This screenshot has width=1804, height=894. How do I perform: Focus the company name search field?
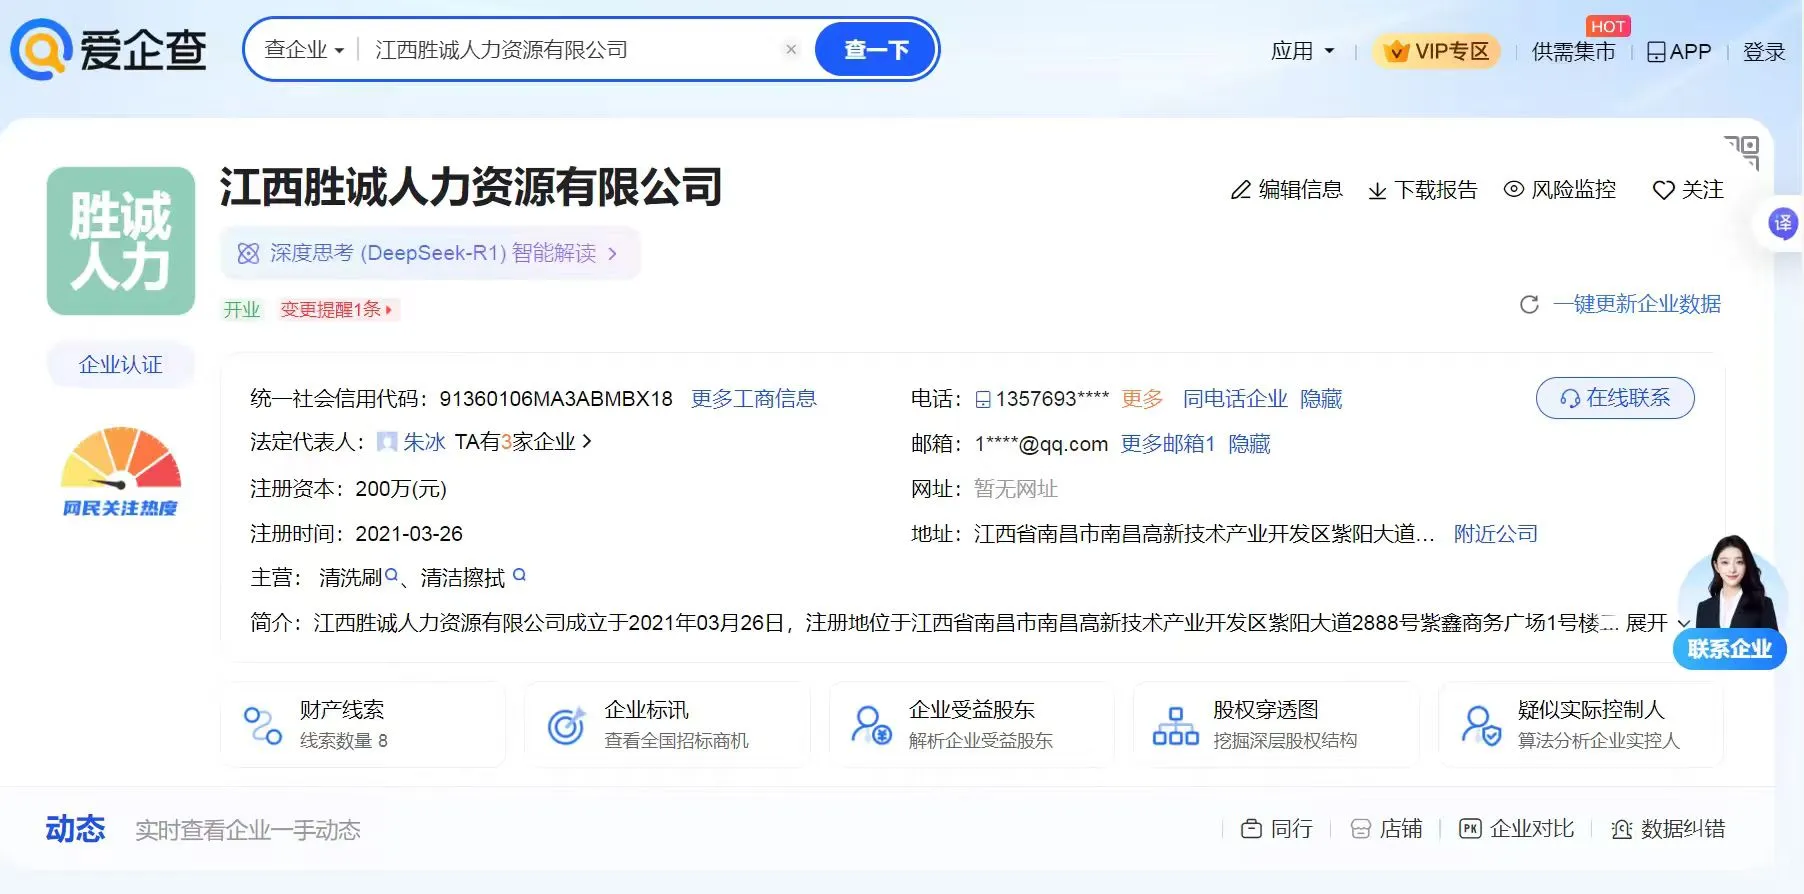(570, 50)
